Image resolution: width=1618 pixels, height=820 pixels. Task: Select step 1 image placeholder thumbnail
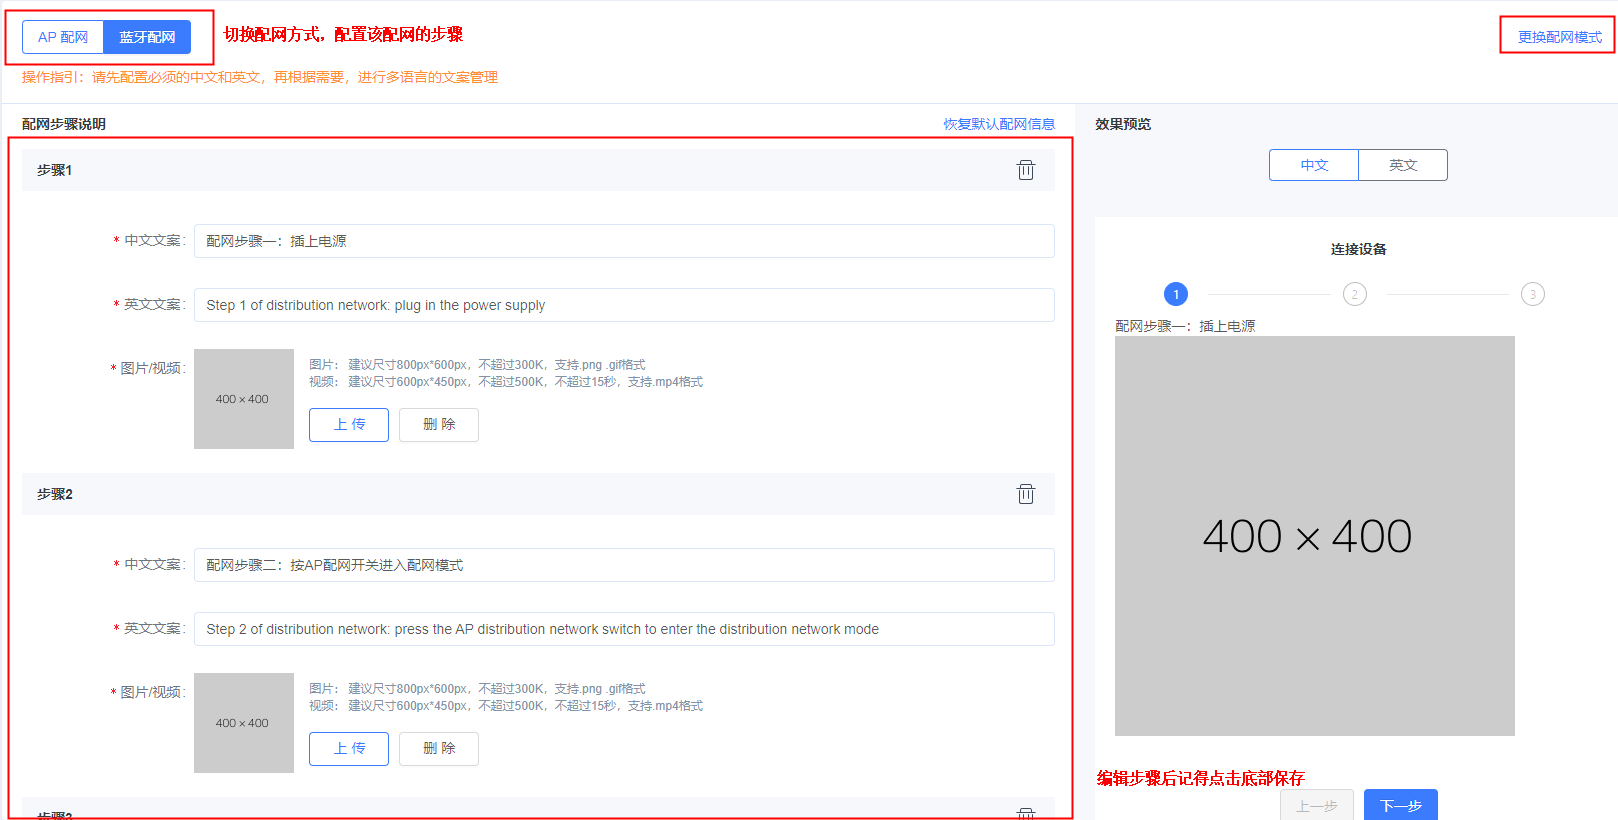(244, 399)
